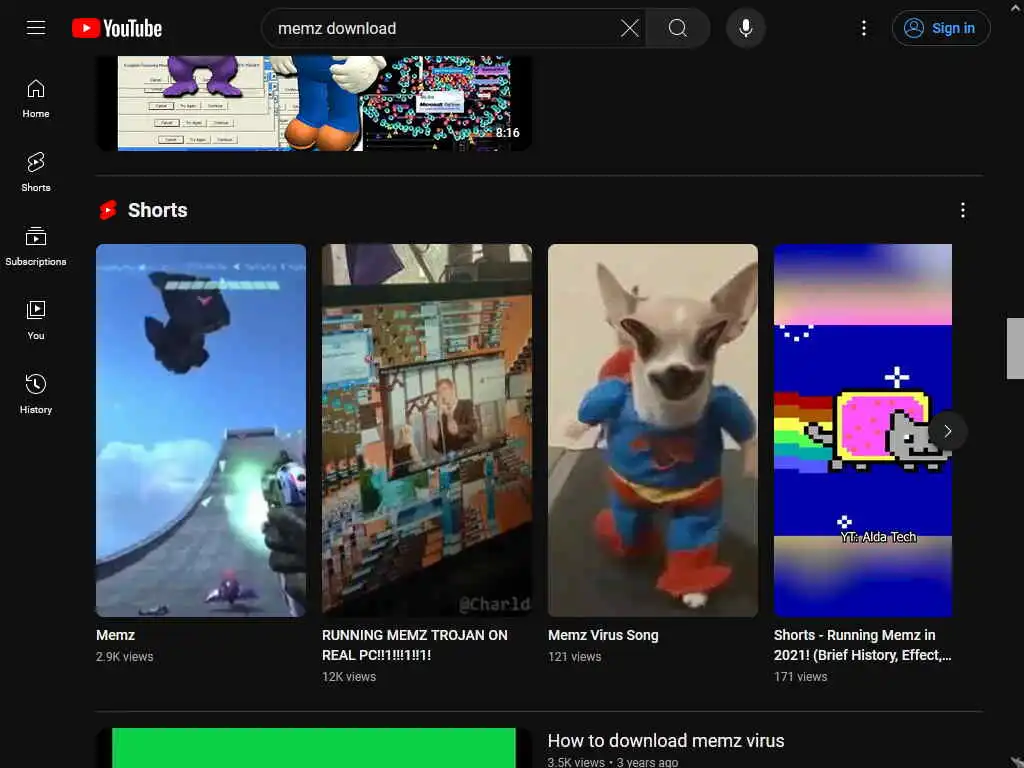Click the '12K views' text
The height and width of the screenshot is (768, 1024).
(x=349, y=677)
